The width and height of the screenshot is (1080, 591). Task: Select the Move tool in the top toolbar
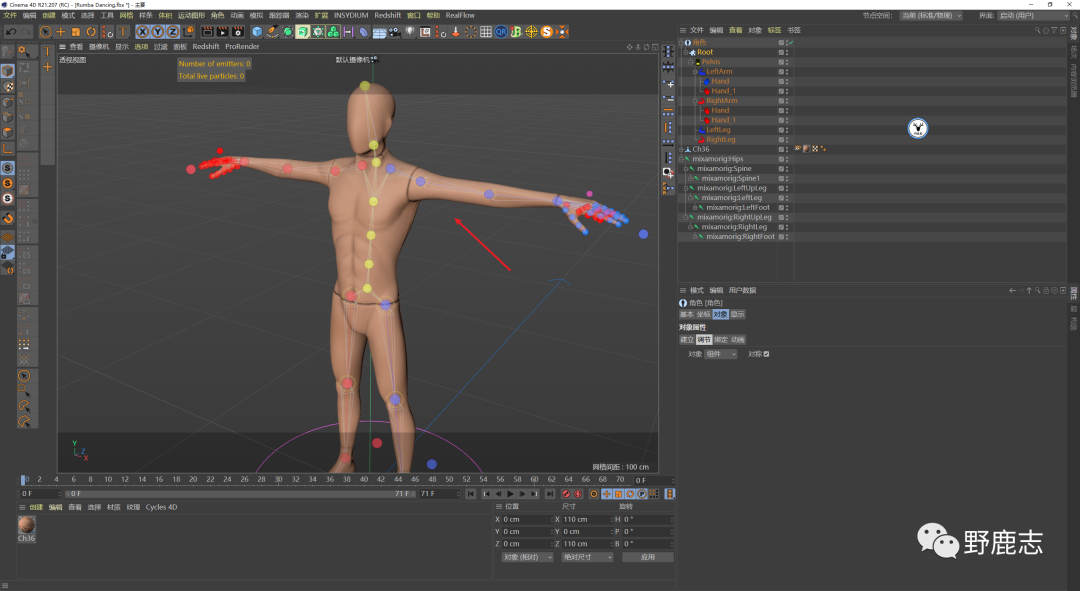61,32
